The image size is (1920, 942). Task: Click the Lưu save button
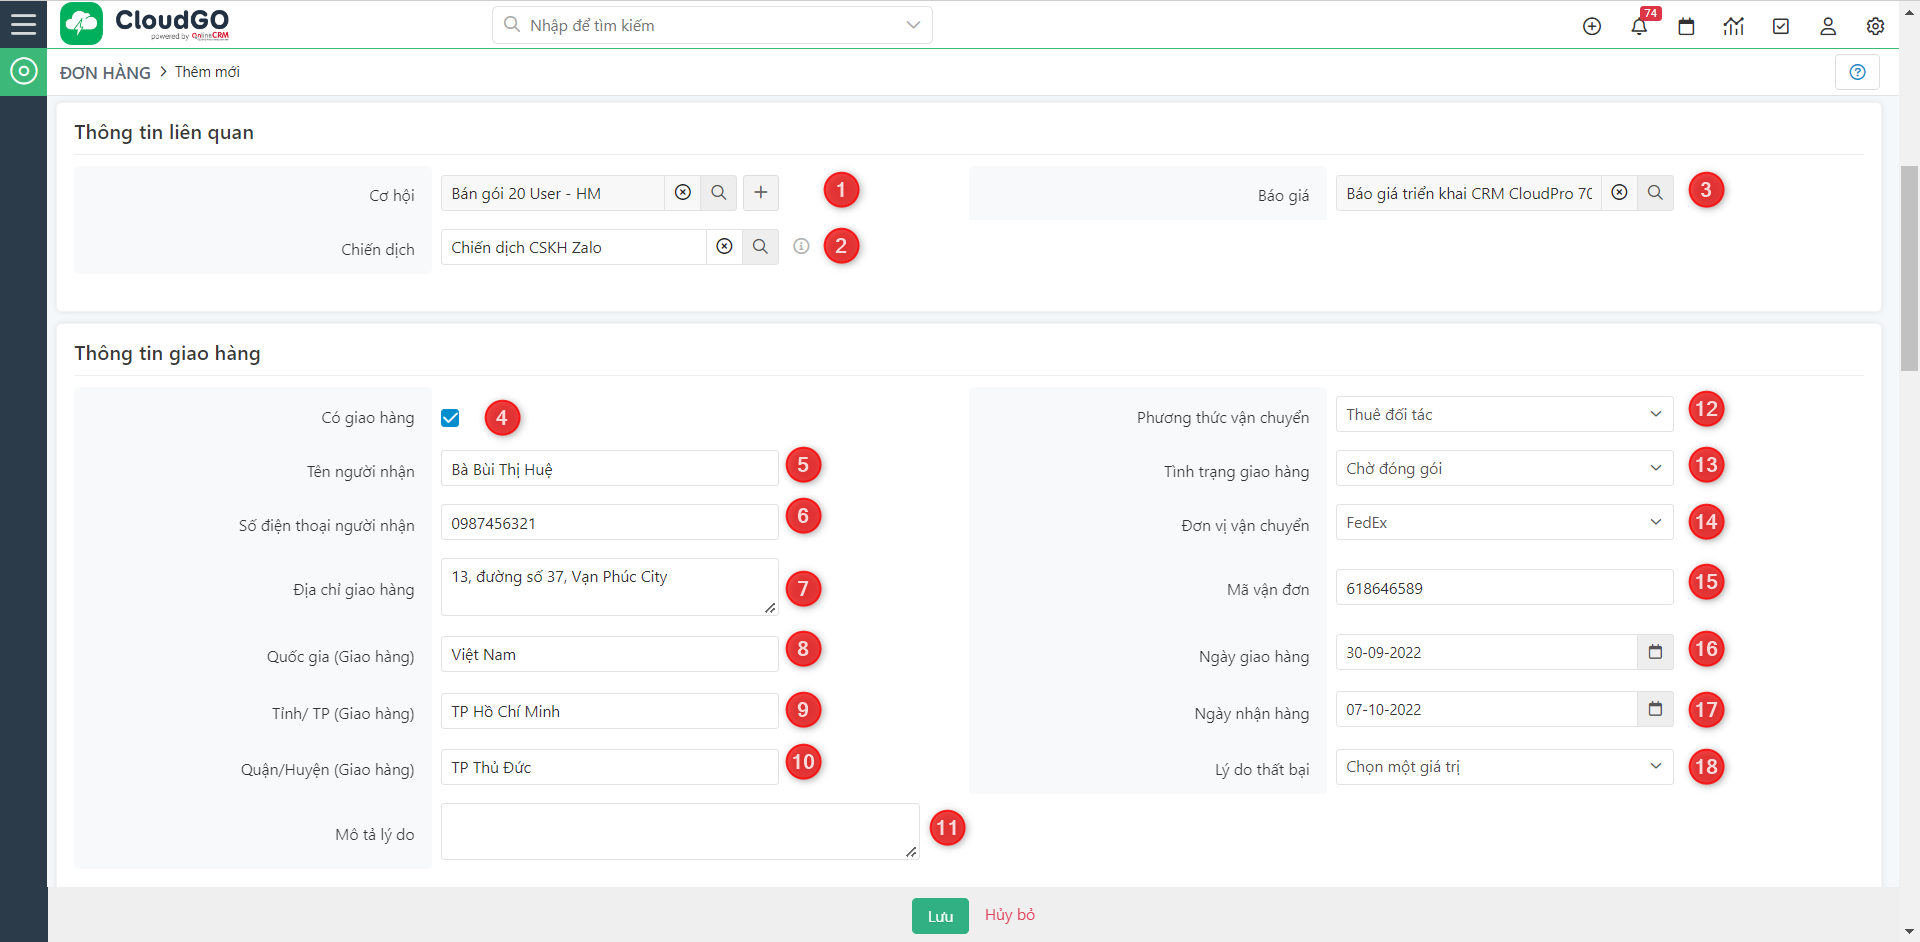click(x=939, y=916)
